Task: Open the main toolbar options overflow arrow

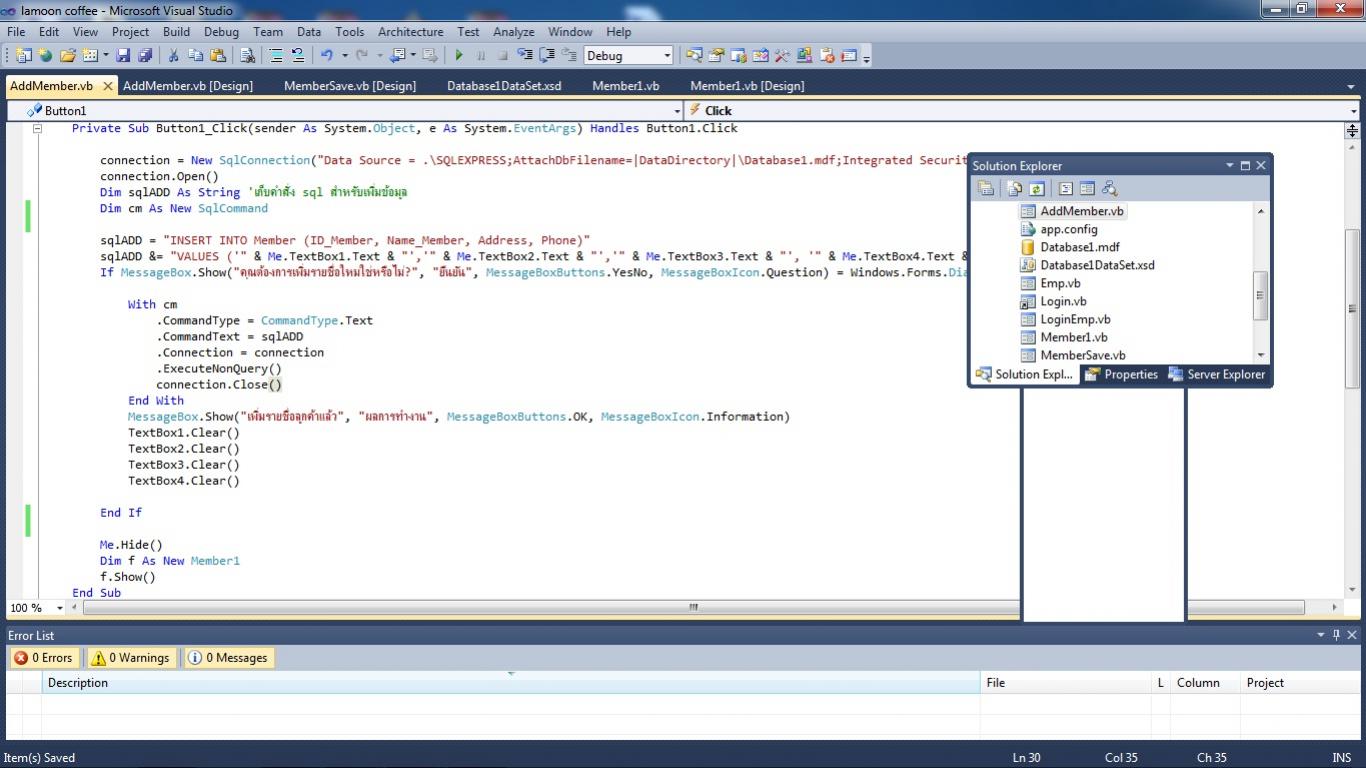Action: click(x=867, y=57)
